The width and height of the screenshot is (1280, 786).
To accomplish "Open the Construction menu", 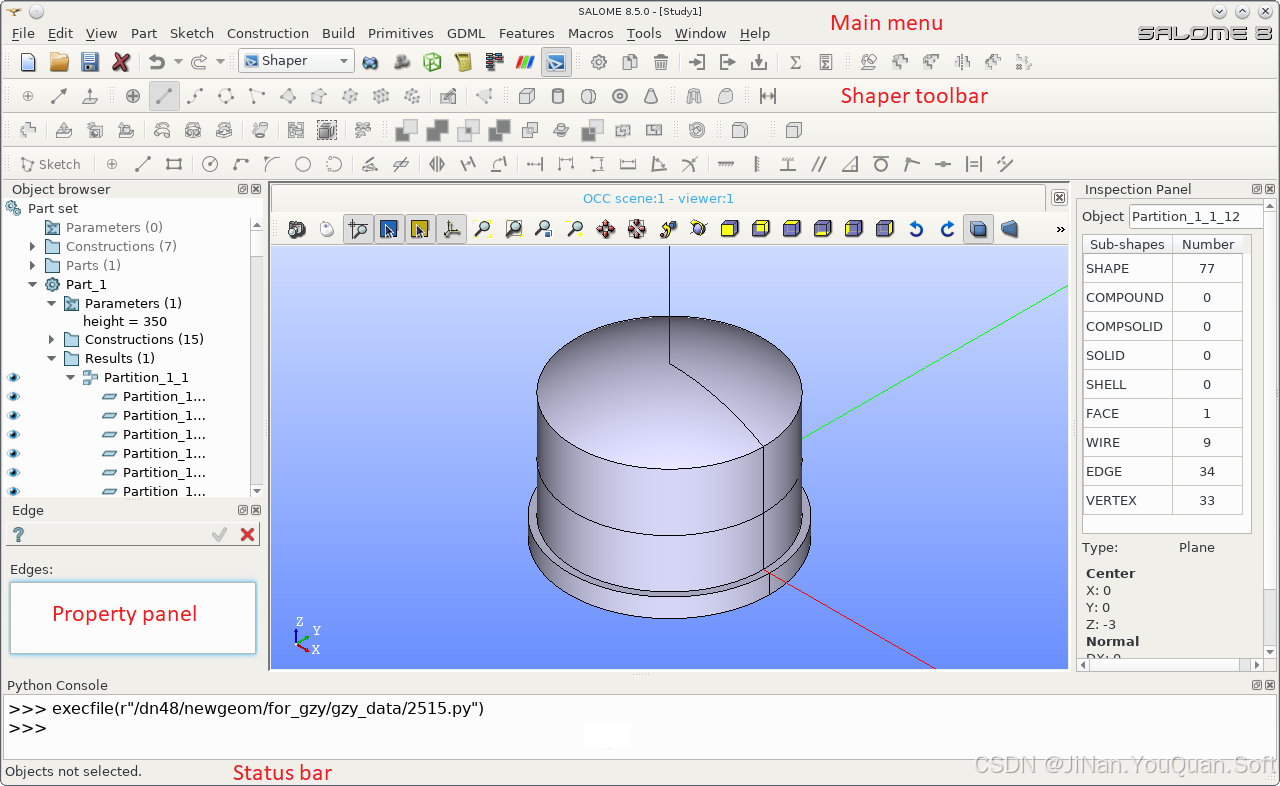I will tap(268, 33).
